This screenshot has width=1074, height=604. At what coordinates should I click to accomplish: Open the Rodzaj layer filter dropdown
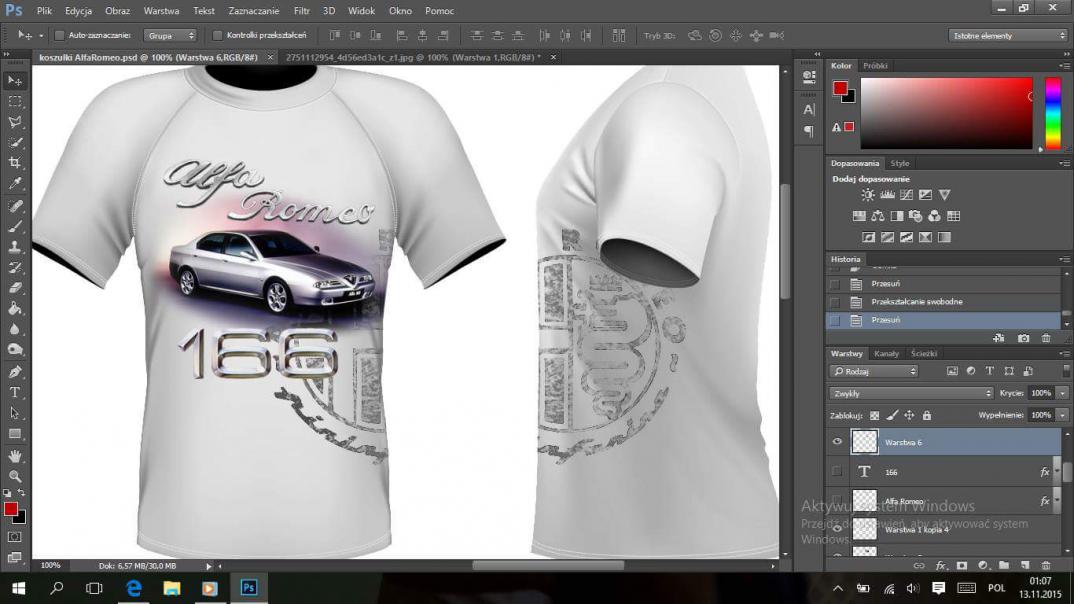874,371
